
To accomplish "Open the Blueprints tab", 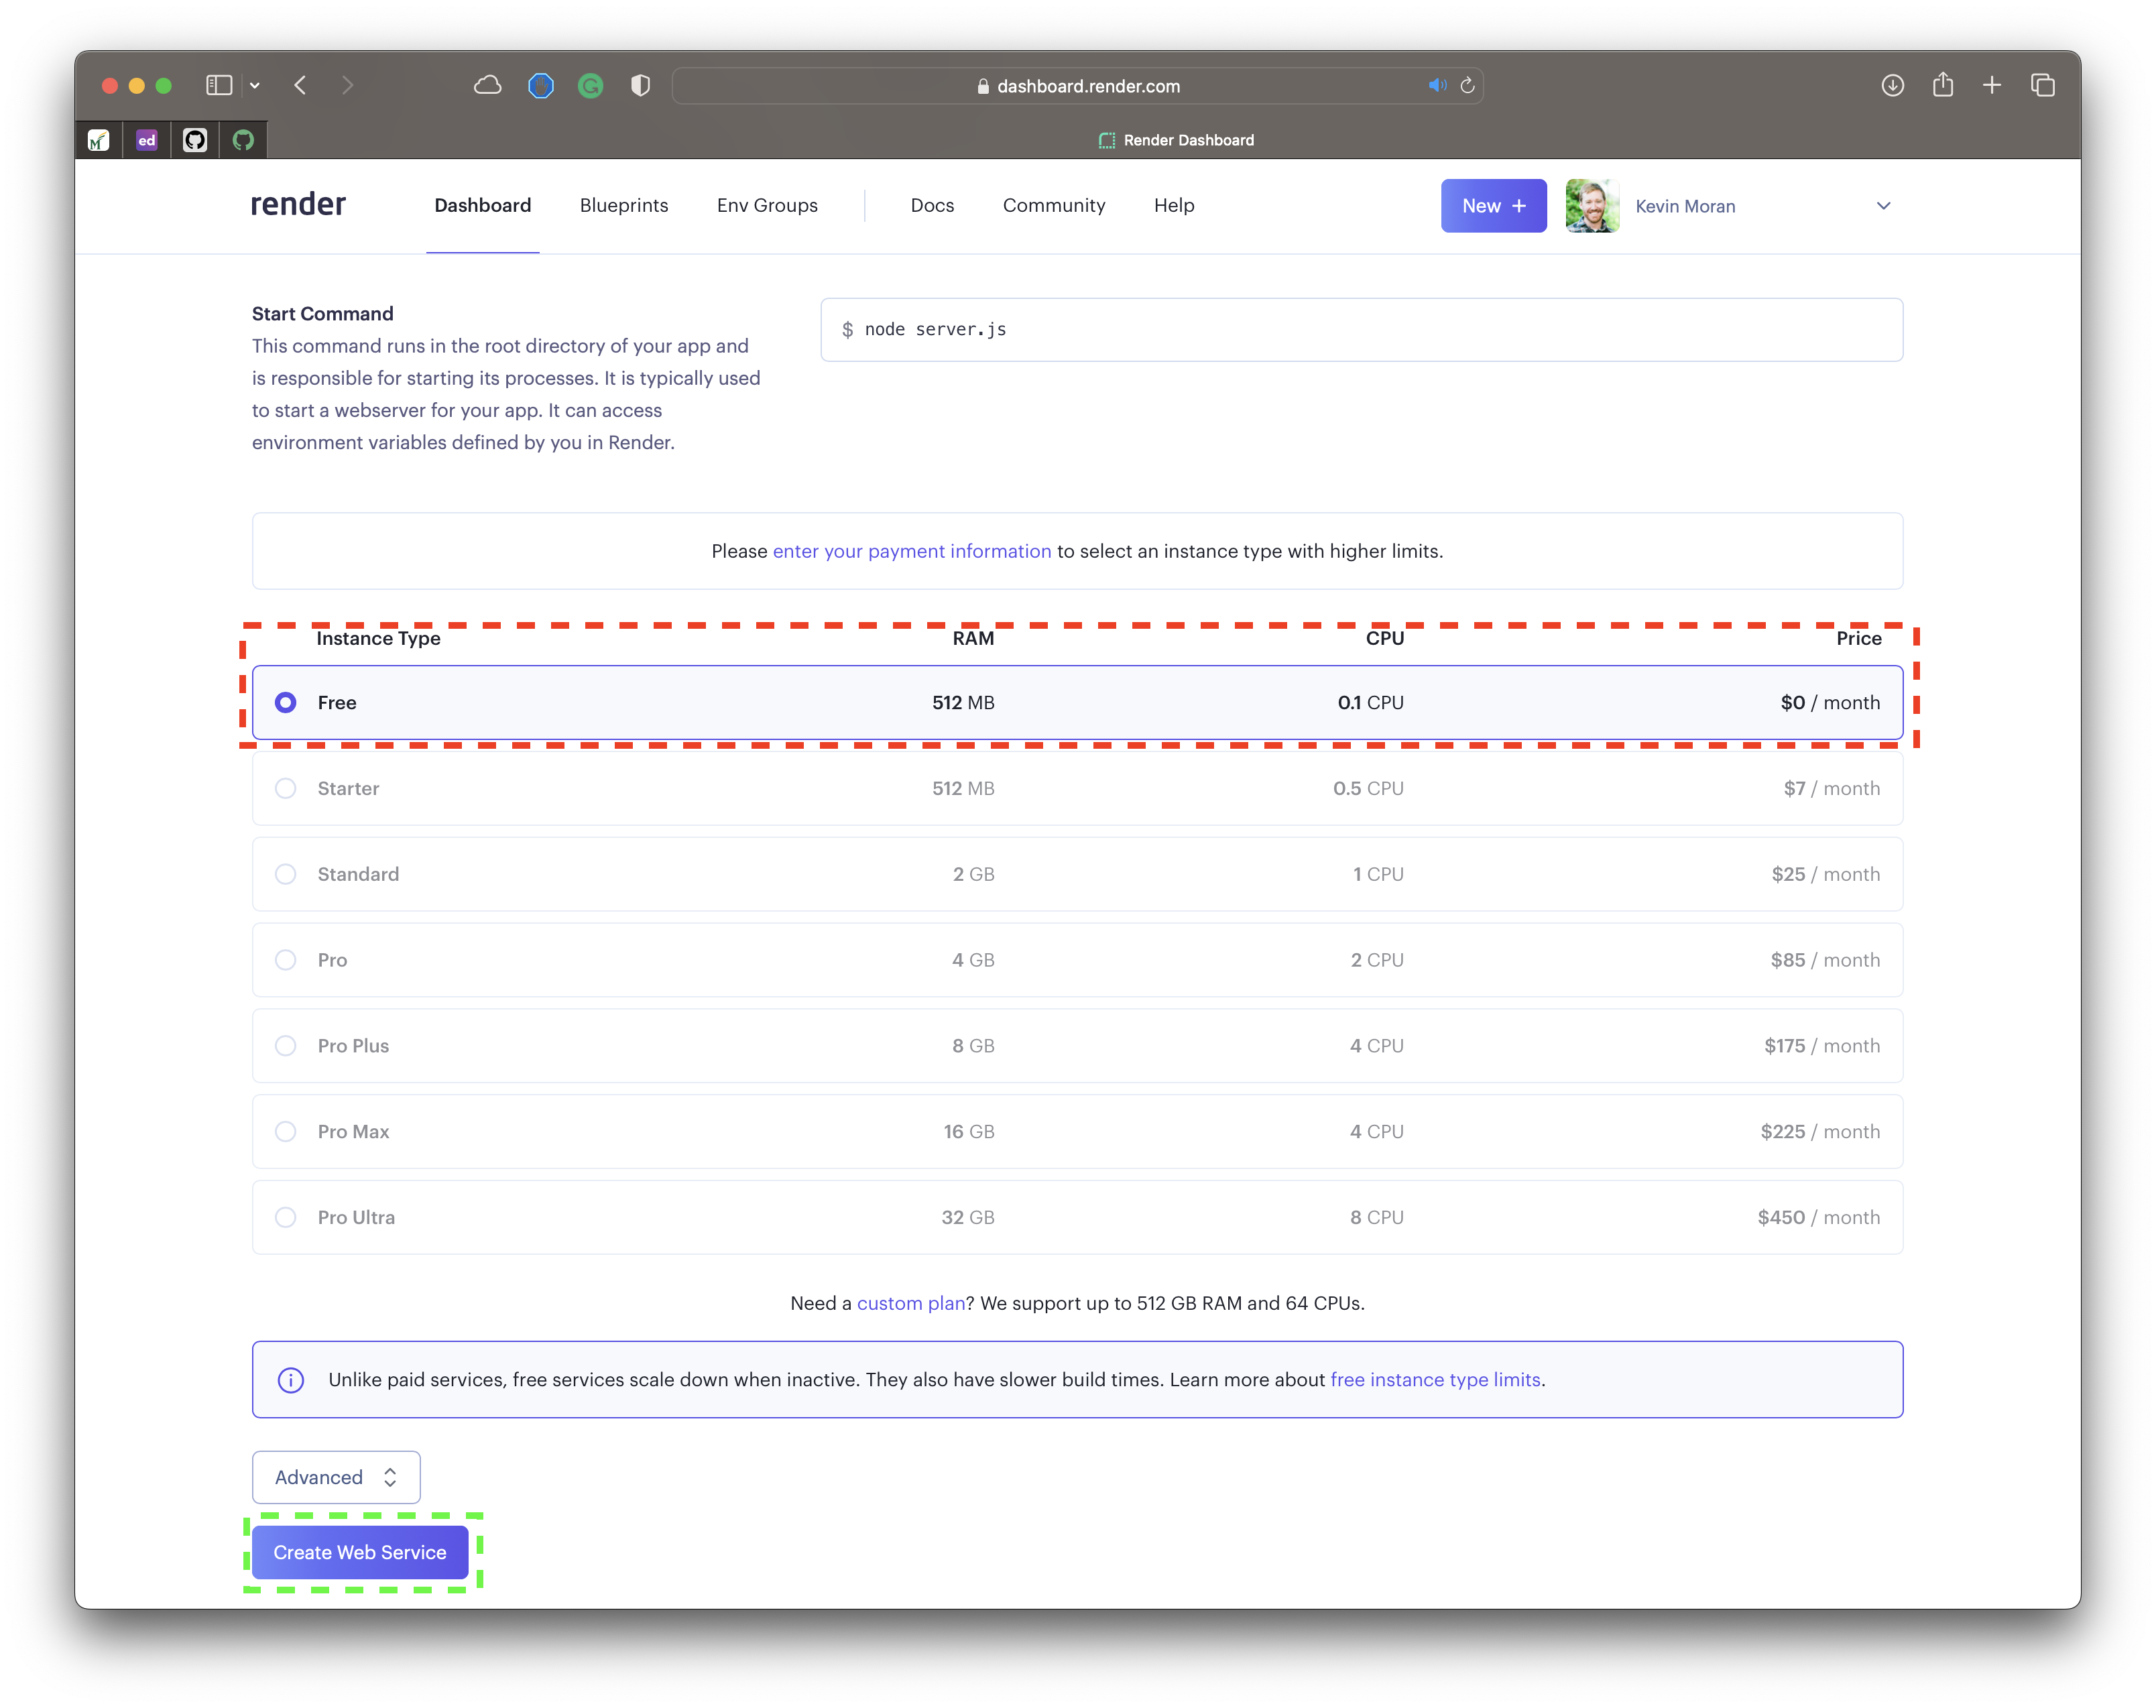I will (x=624, y=205).
